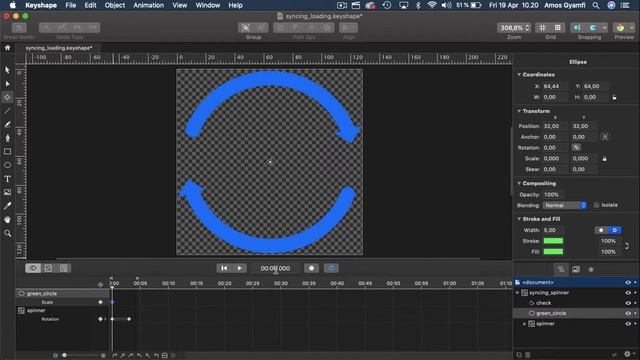Screen dimensions: 640x360
Task: Open the Blending mode dropdown
Action: click(x=565, y=205)
